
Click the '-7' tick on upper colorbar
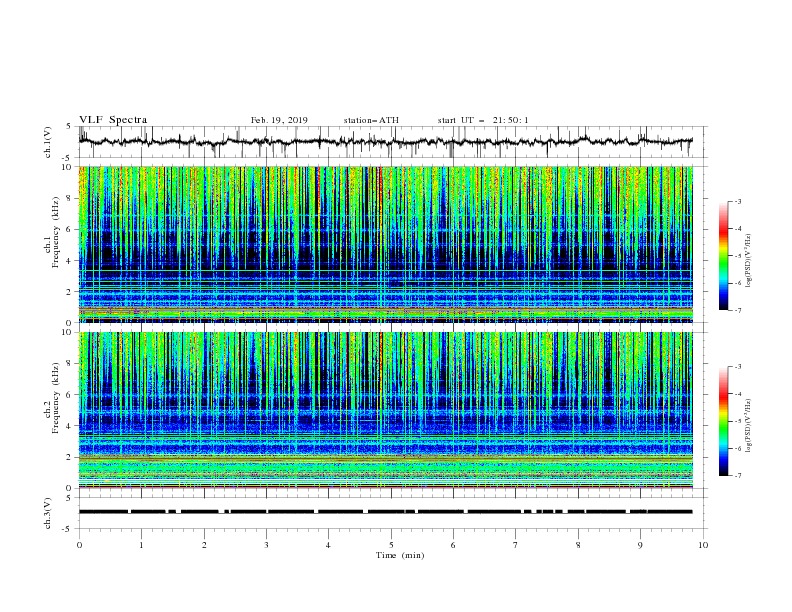tap(737, 310)
